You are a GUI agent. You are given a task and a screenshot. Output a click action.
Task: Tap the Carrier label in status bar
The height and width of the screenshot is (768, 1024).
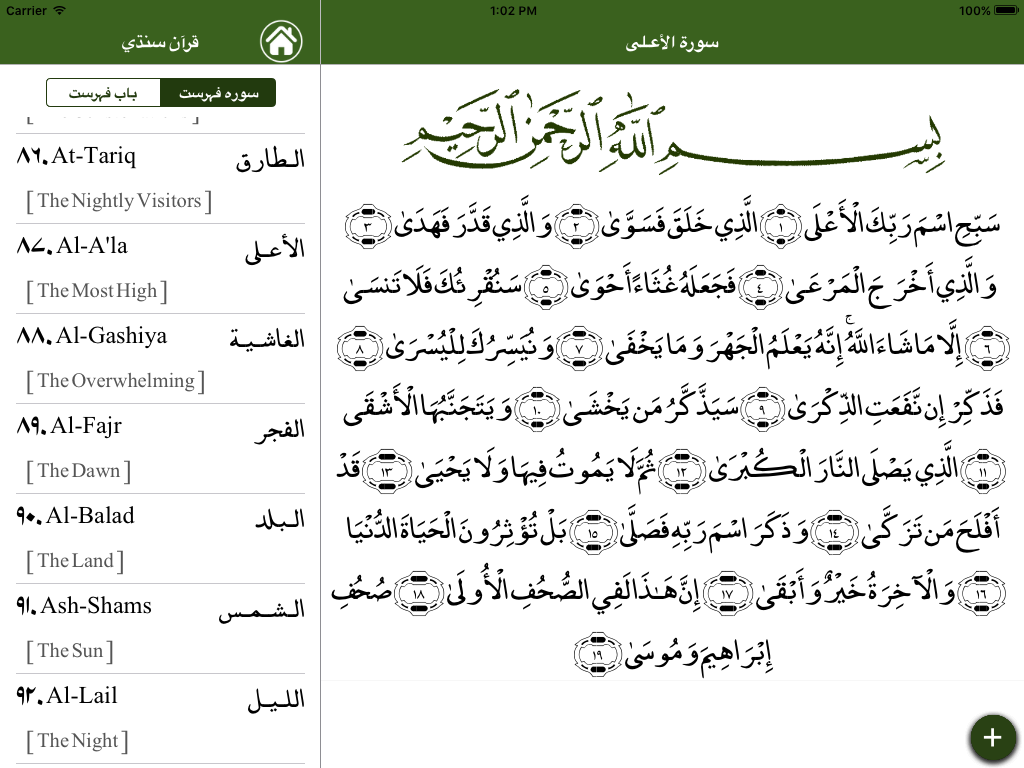coord(26,10)
